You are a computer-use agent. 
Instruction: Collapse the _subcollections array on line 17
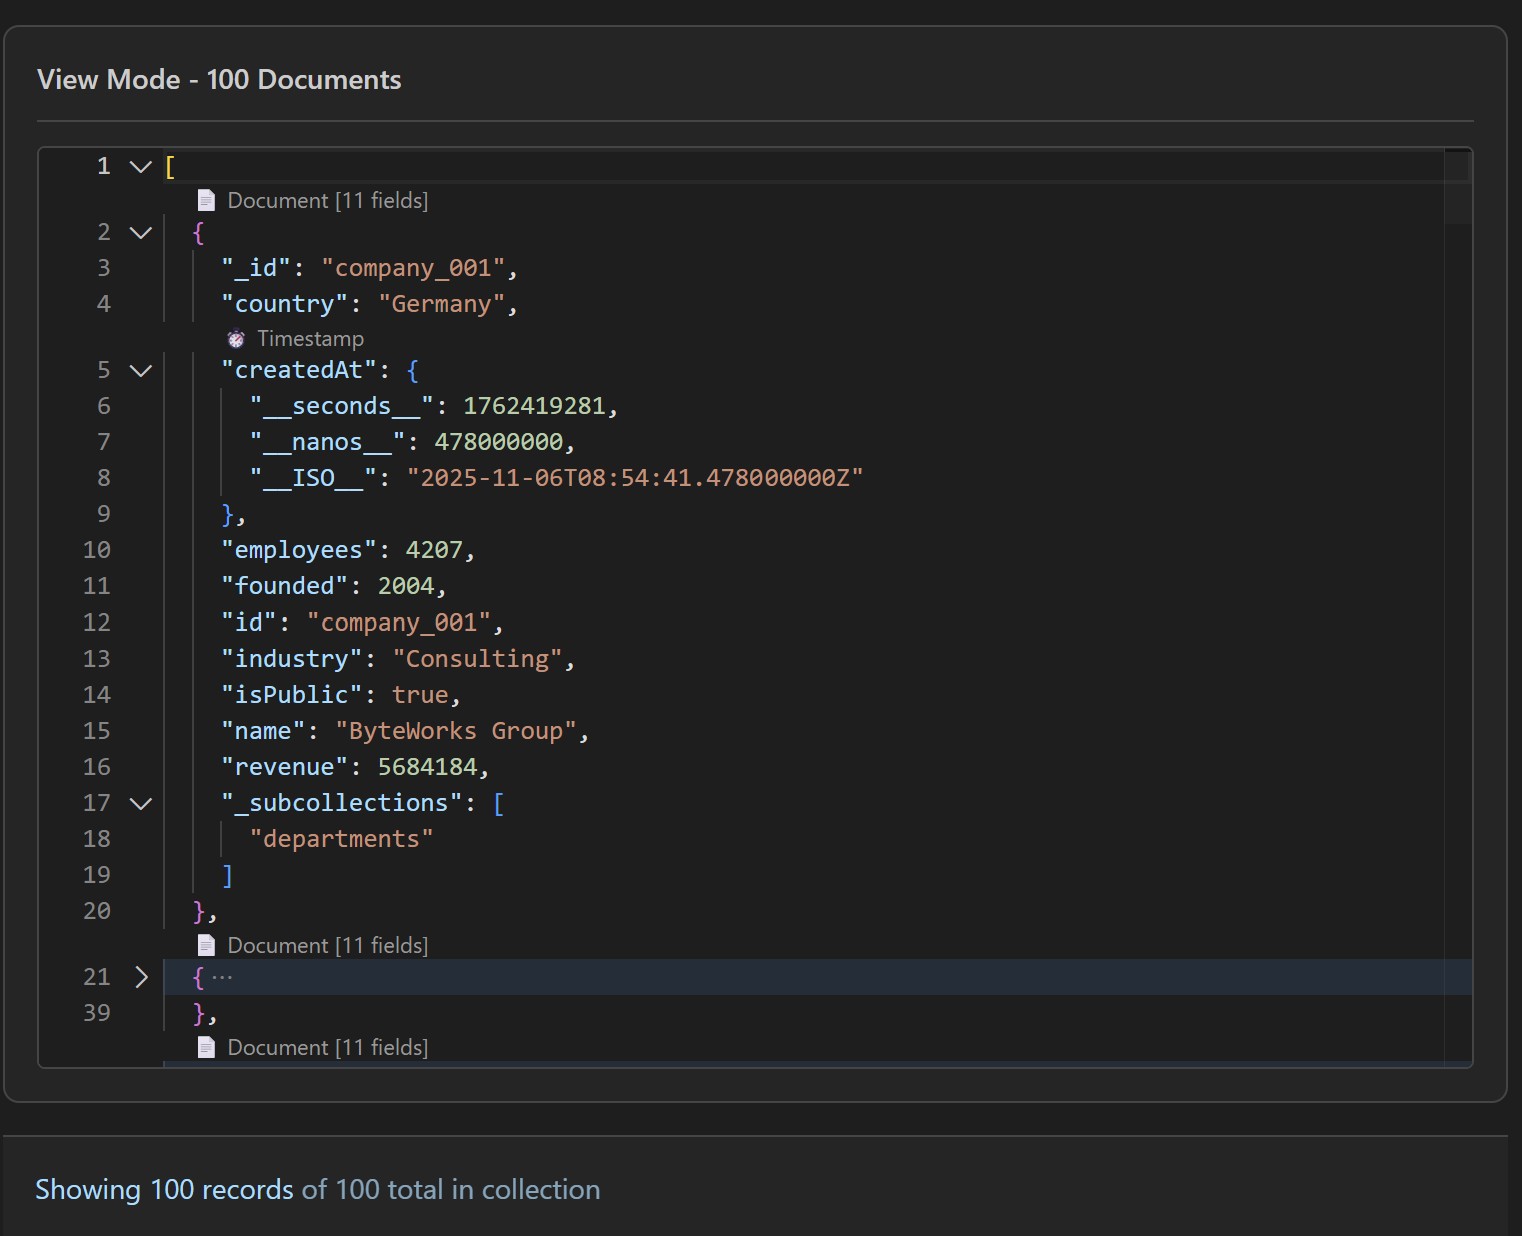141,803
